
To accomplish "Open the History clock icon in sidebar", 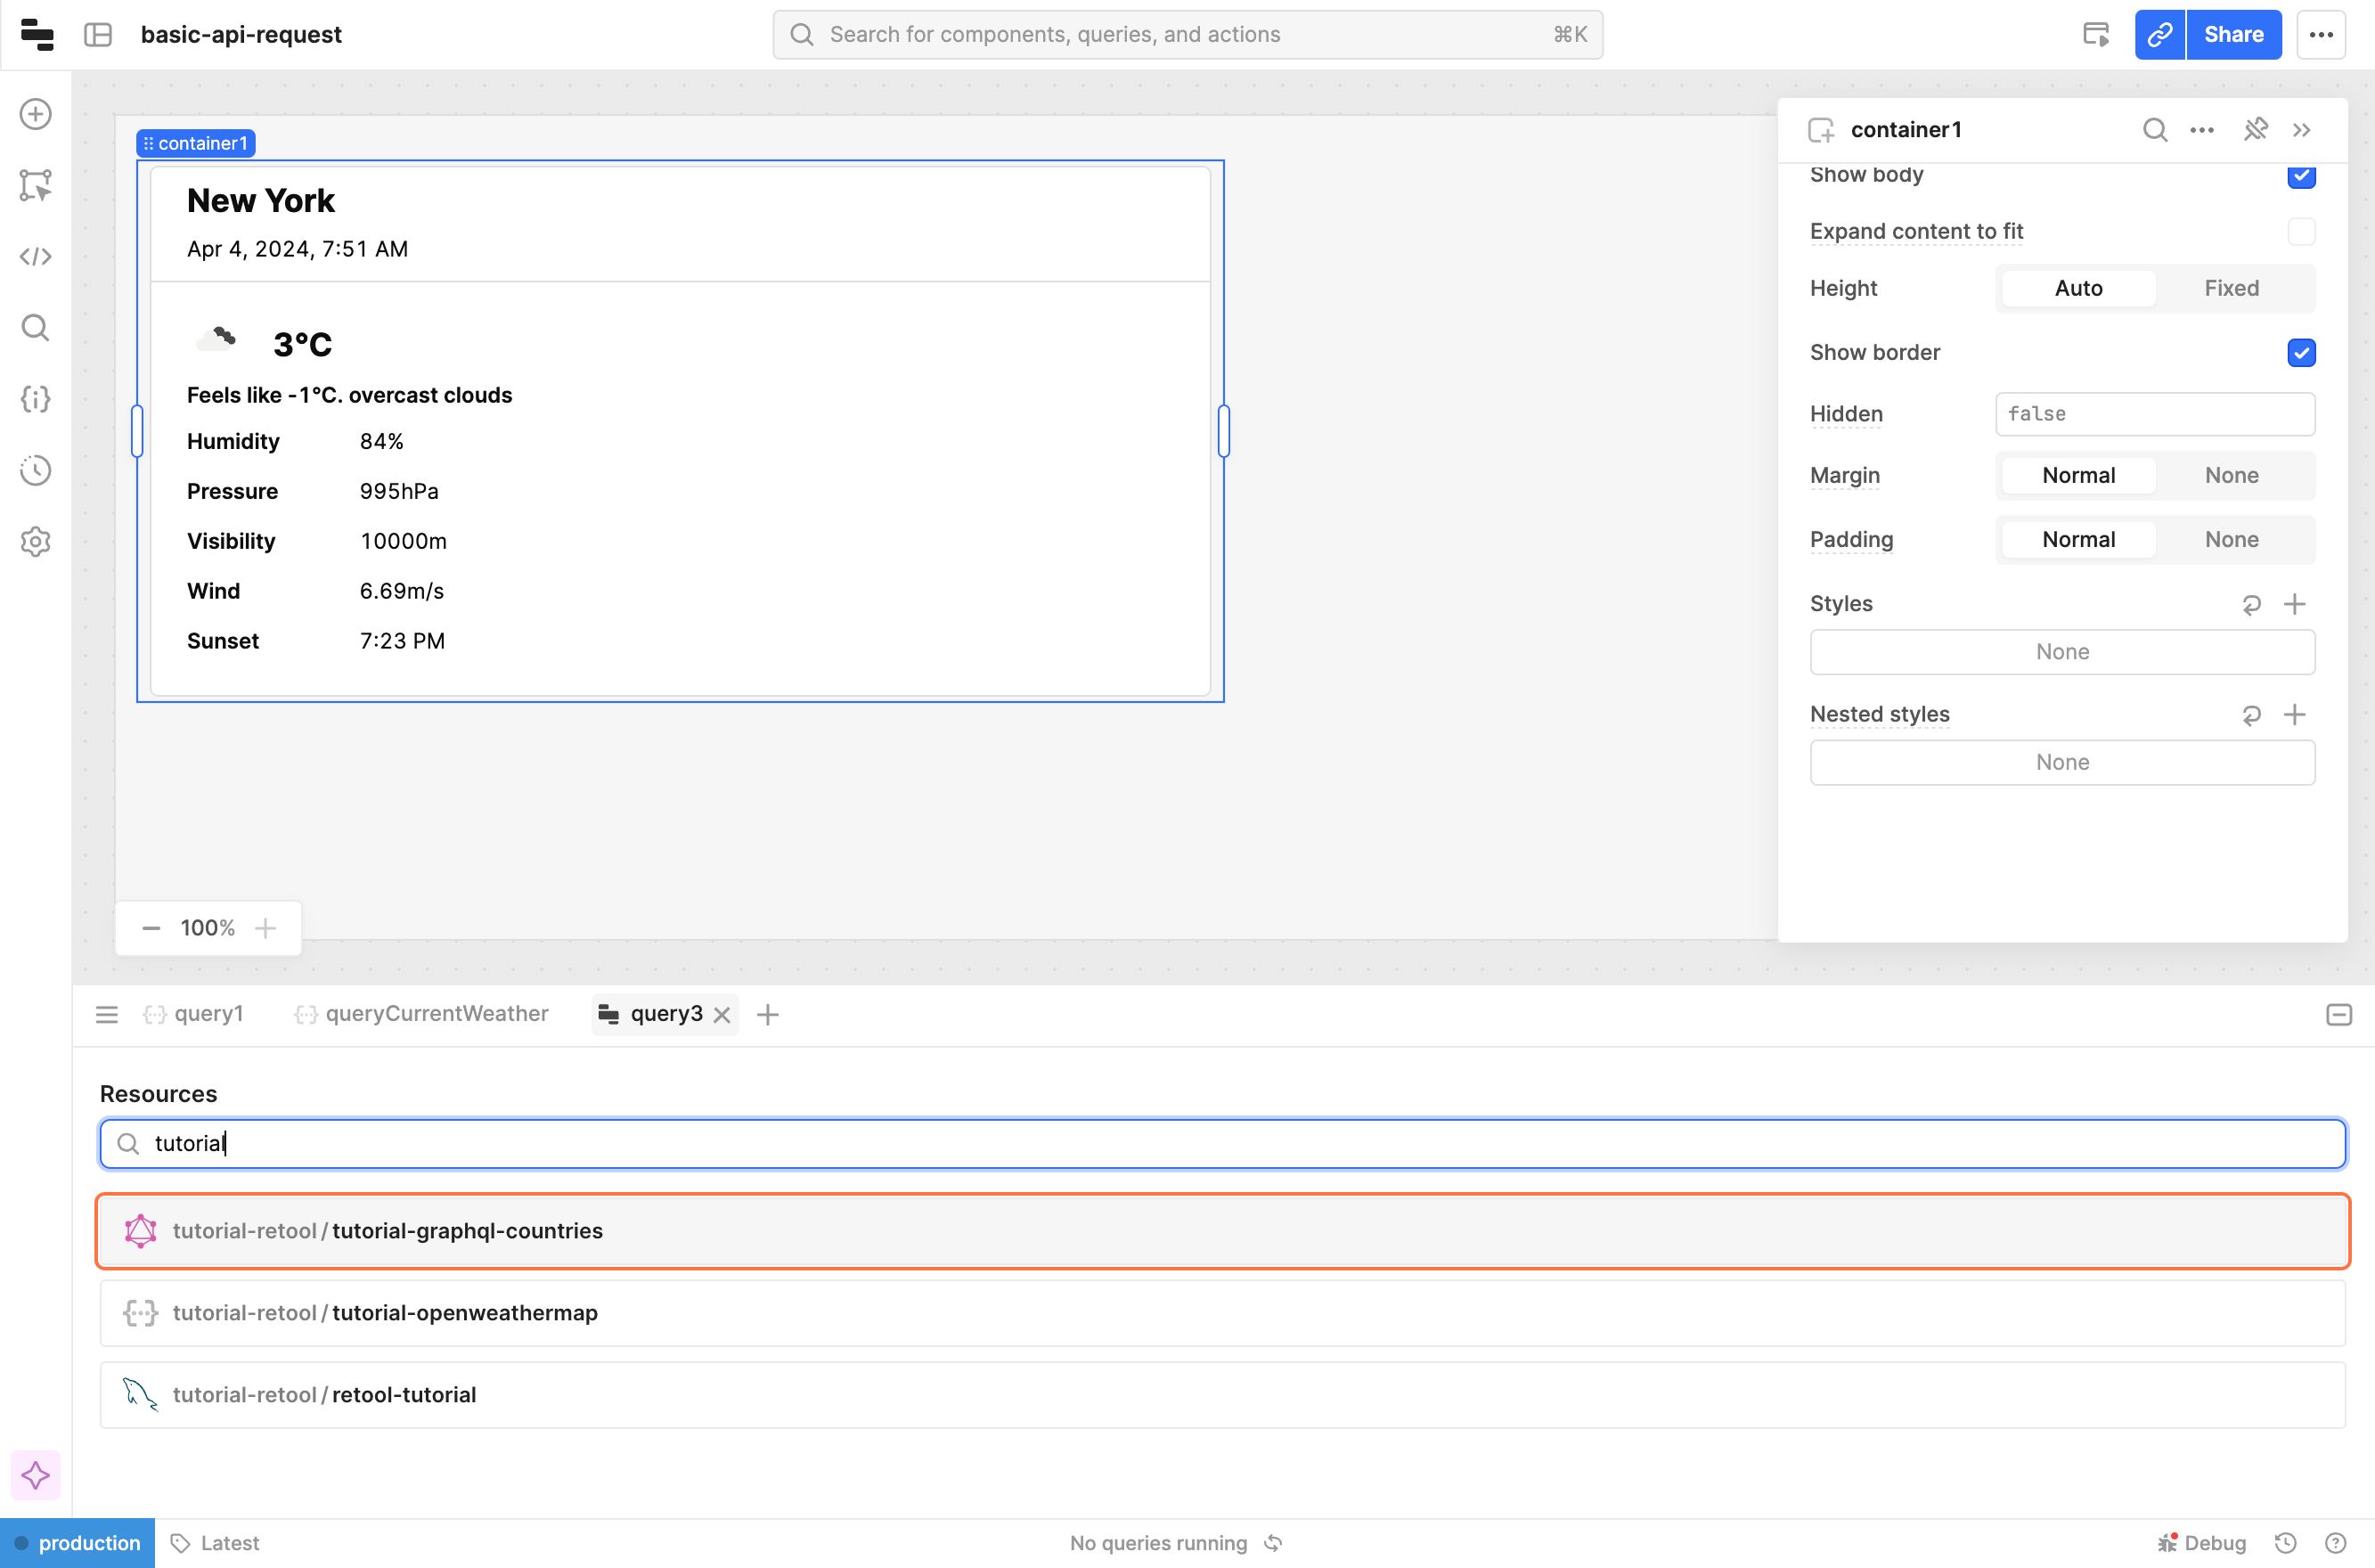I will click(36, 470).
